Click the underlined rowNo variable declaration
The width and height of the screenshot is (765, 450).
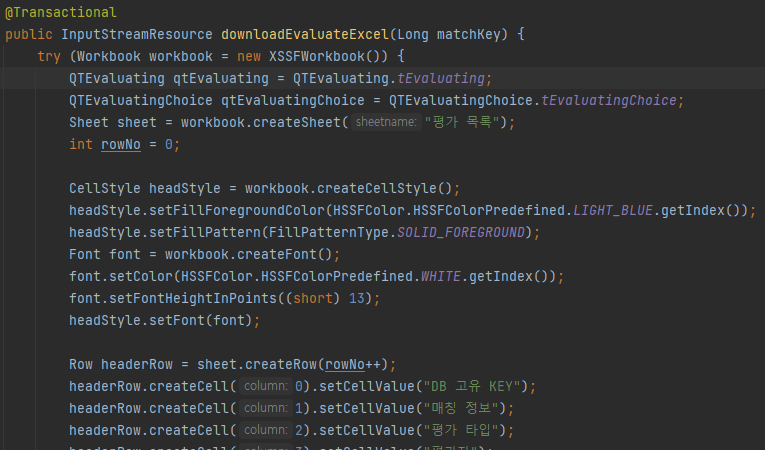(x=121, y=144)
